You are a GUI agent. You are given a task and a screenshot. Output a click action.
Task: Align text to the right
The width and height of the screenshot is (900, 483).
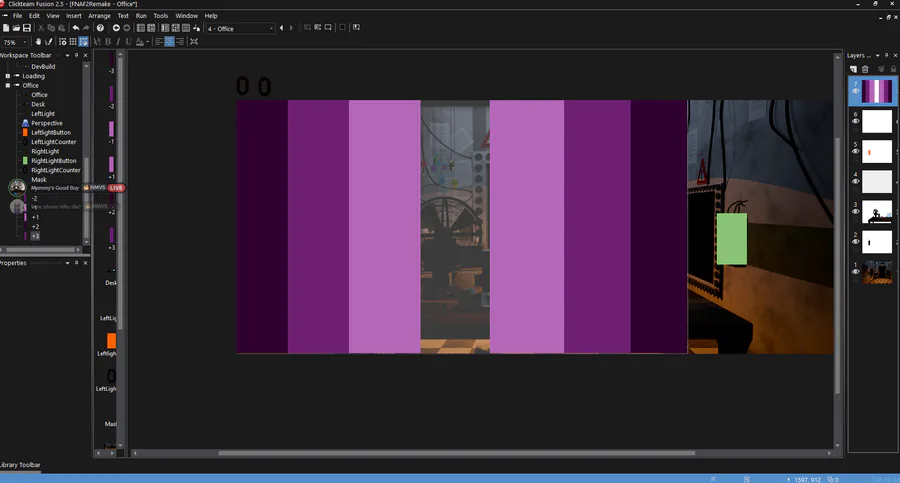click(x=180, y=41)
